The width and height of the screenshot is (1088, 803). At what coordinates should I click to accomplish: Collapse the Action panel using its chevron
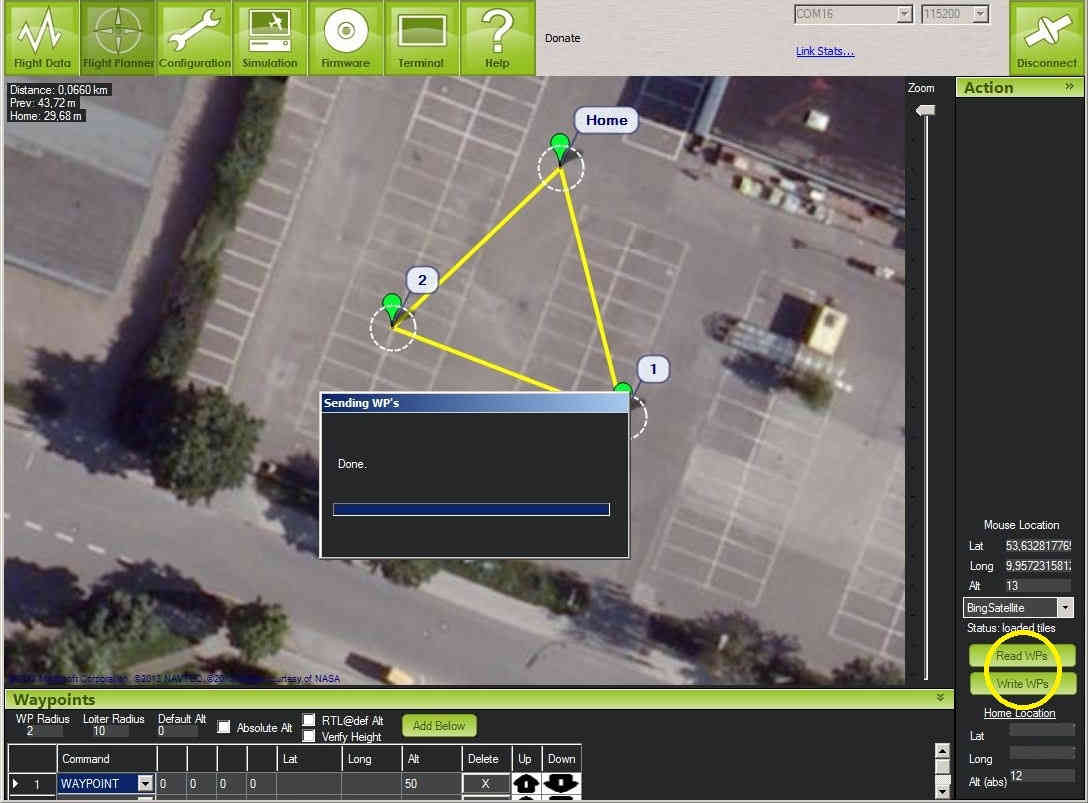1069,87
